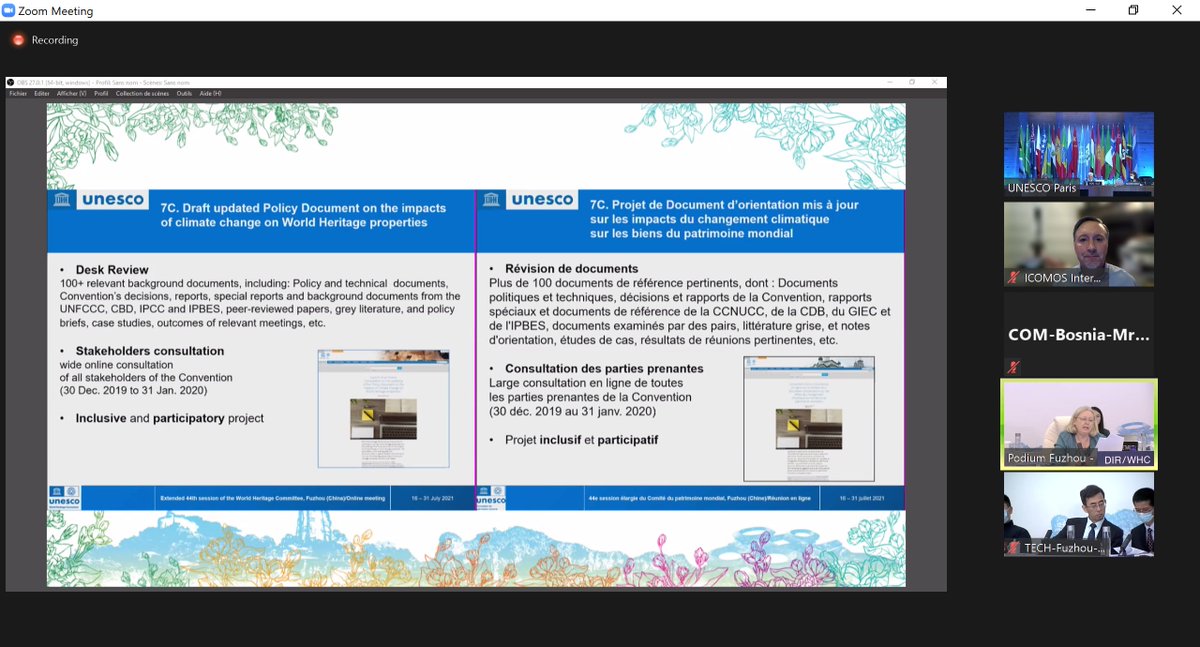1200x647 pixels.
Task: Select the Podium Fuzhou participant video
Action: (x=1079, y=424)
